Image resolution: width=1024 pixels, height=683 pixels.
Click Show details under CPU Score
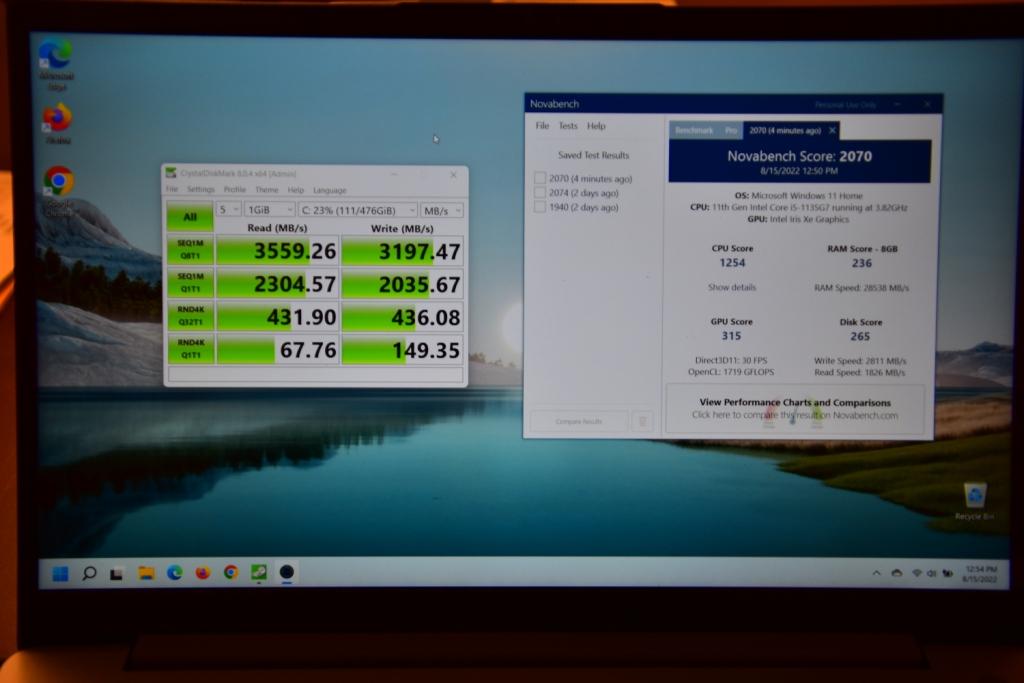pyautogui.click(x=731, y=287)
